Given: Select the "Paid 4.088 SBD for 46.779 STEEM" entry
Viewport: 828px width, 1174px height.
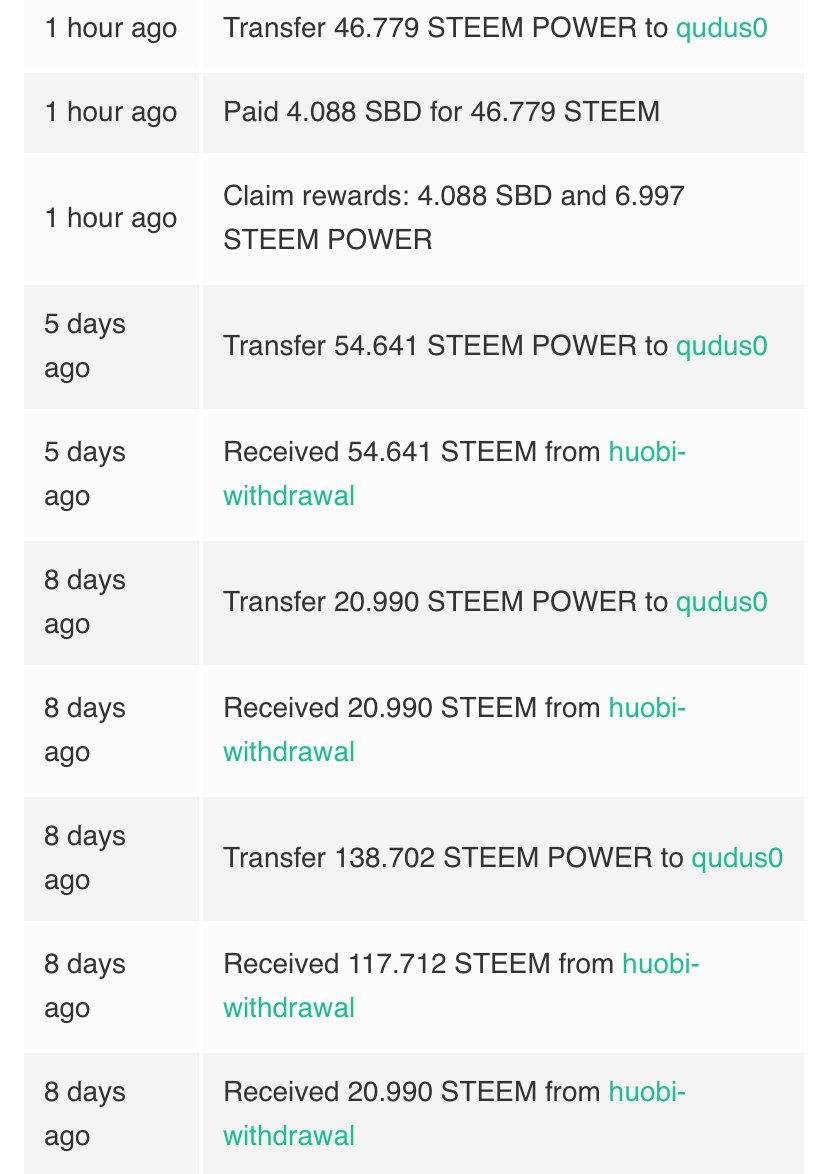Looking at the screenshot, I should [x=441, y=110].
